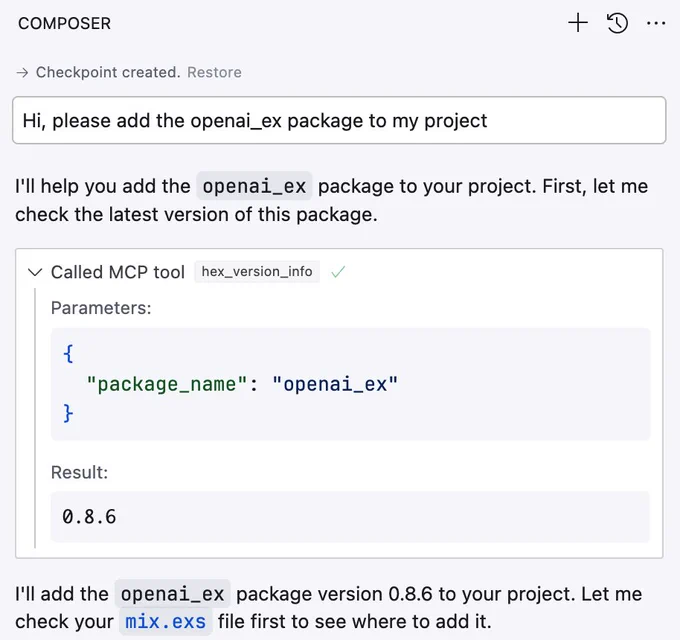680x640 pixels.
Task: Start a new composer with plus icon
Action: click(x=578, y=23)
